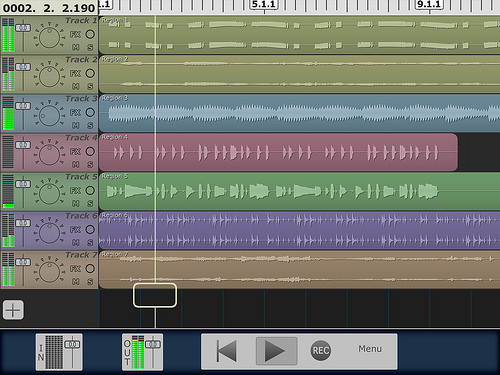The image size is (500, 375).
Task: Open FX for Track 6
Action: 75,230
